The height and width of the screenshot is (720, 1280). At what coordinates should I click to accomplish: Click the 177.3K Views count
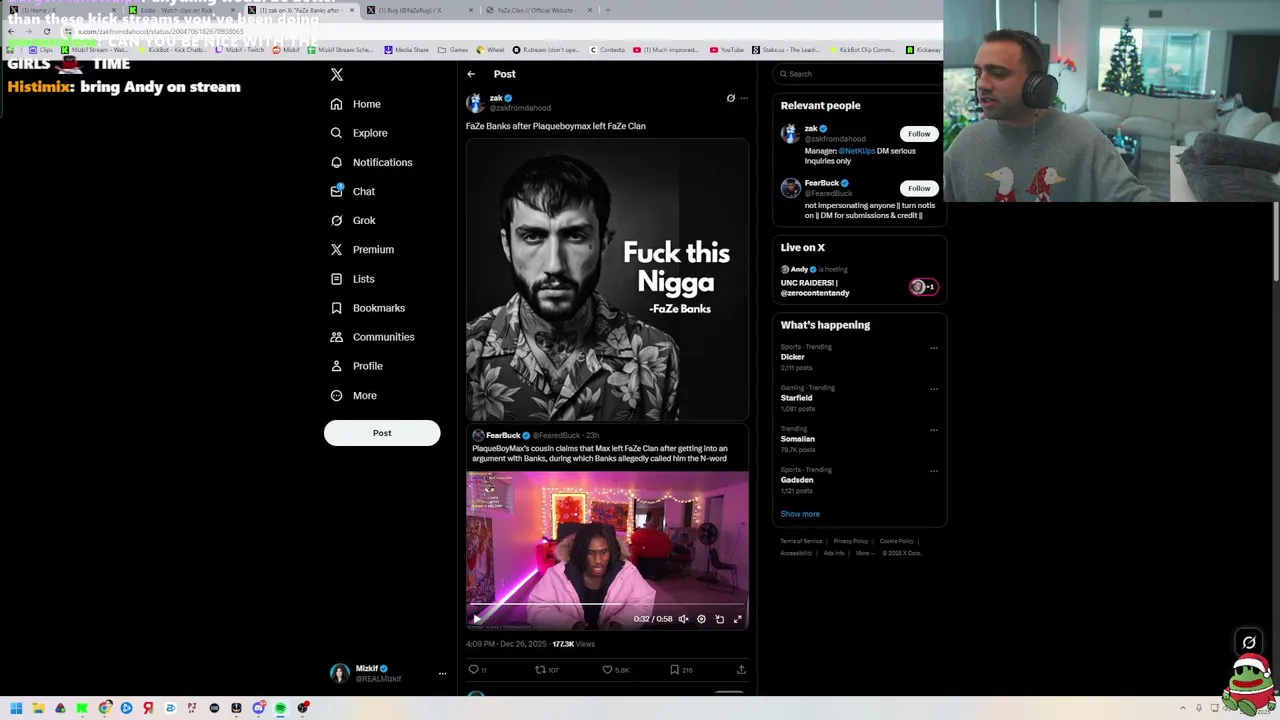tap(573, 644)
